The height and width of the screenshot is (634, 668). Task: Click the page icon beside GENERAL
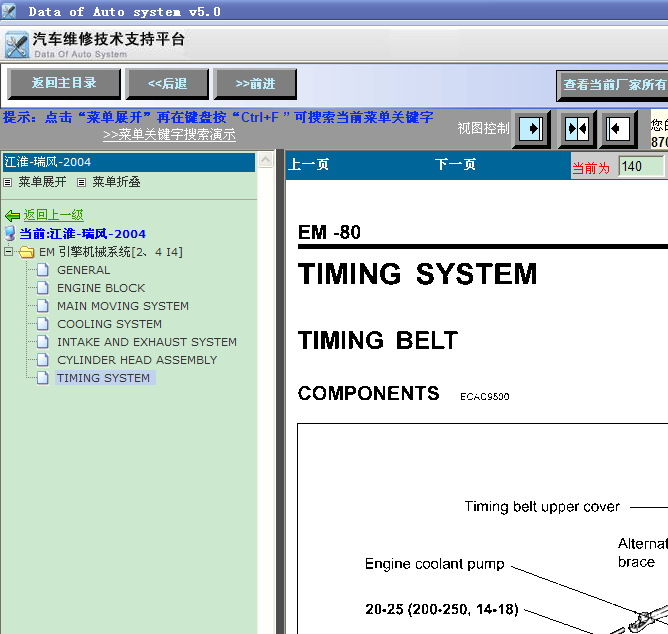click(43, 270)
